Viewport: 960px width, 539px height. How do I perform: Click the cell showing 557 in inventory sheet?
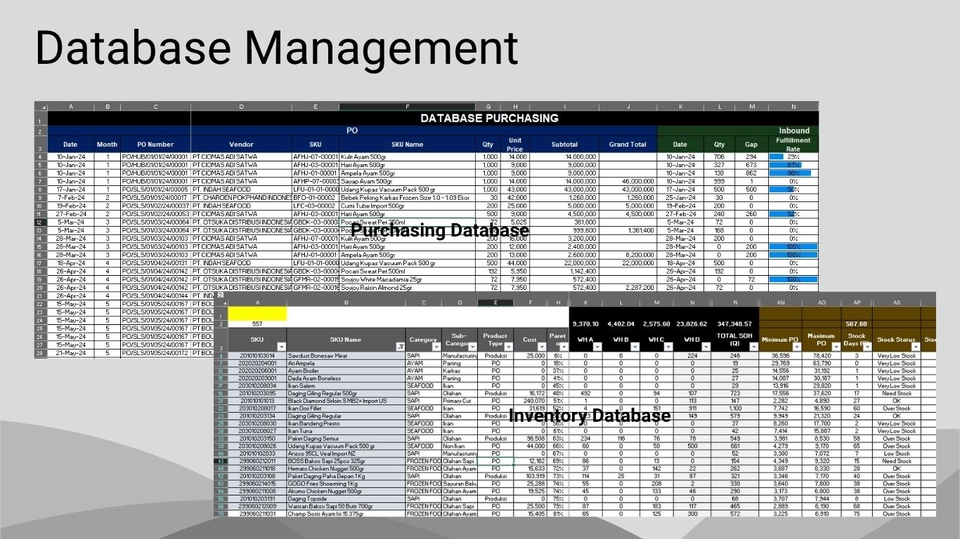click(x=255, y=324)
